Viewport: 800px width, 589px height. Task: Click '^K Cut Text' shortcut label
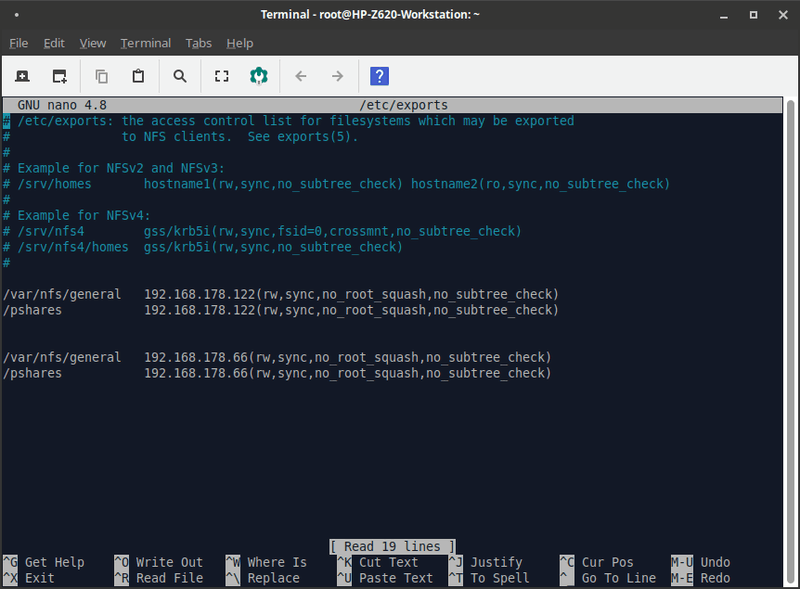(x=378, y=562)
